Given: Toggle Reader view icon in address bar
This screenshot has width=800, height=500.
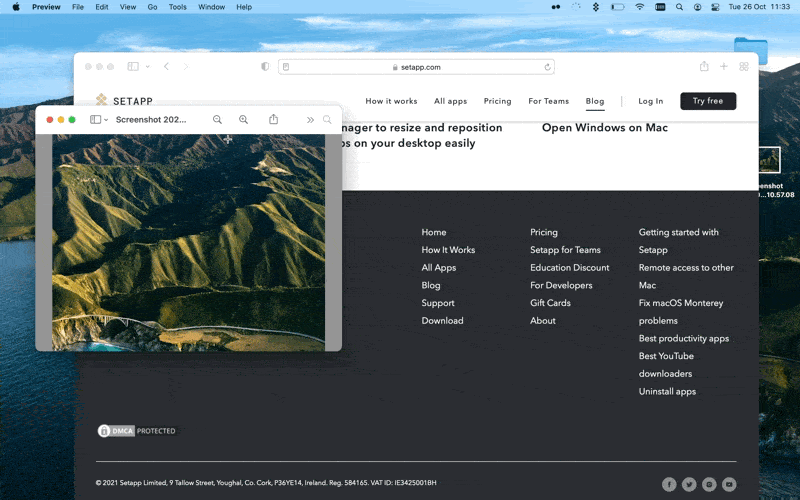Looking at the screenshot, I should [x=286, y=67].
